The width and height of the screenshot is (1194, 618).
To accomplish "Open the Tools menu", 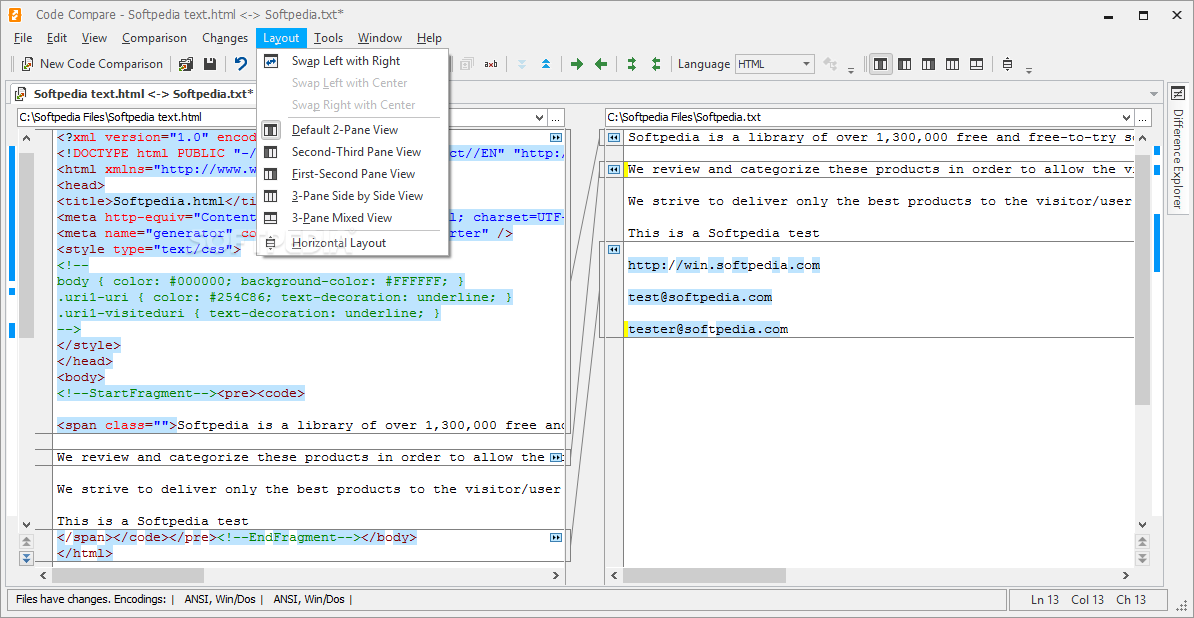I will pyautogui.click(x=328, y=38).
